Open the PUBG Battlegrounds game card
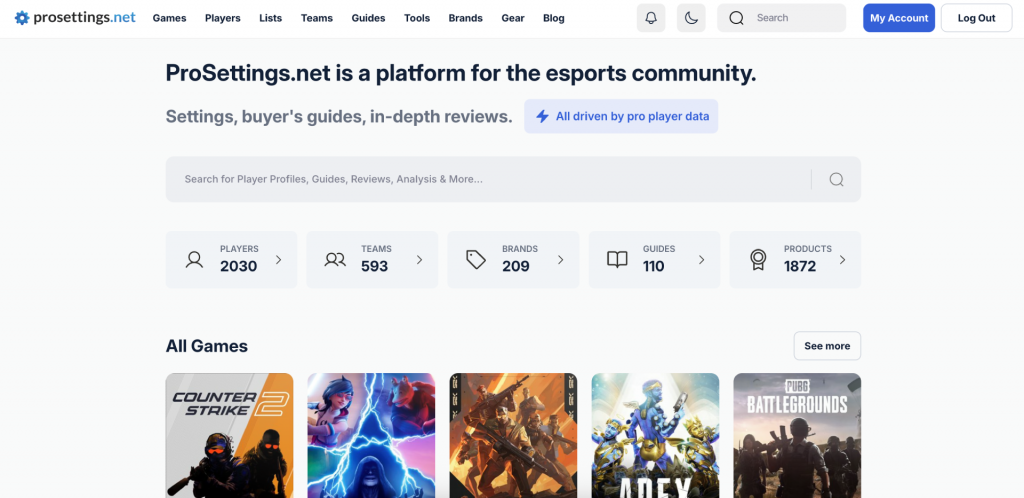This screenshot has width=1024, height=498. pyautogui.click(x=797, y=435)
